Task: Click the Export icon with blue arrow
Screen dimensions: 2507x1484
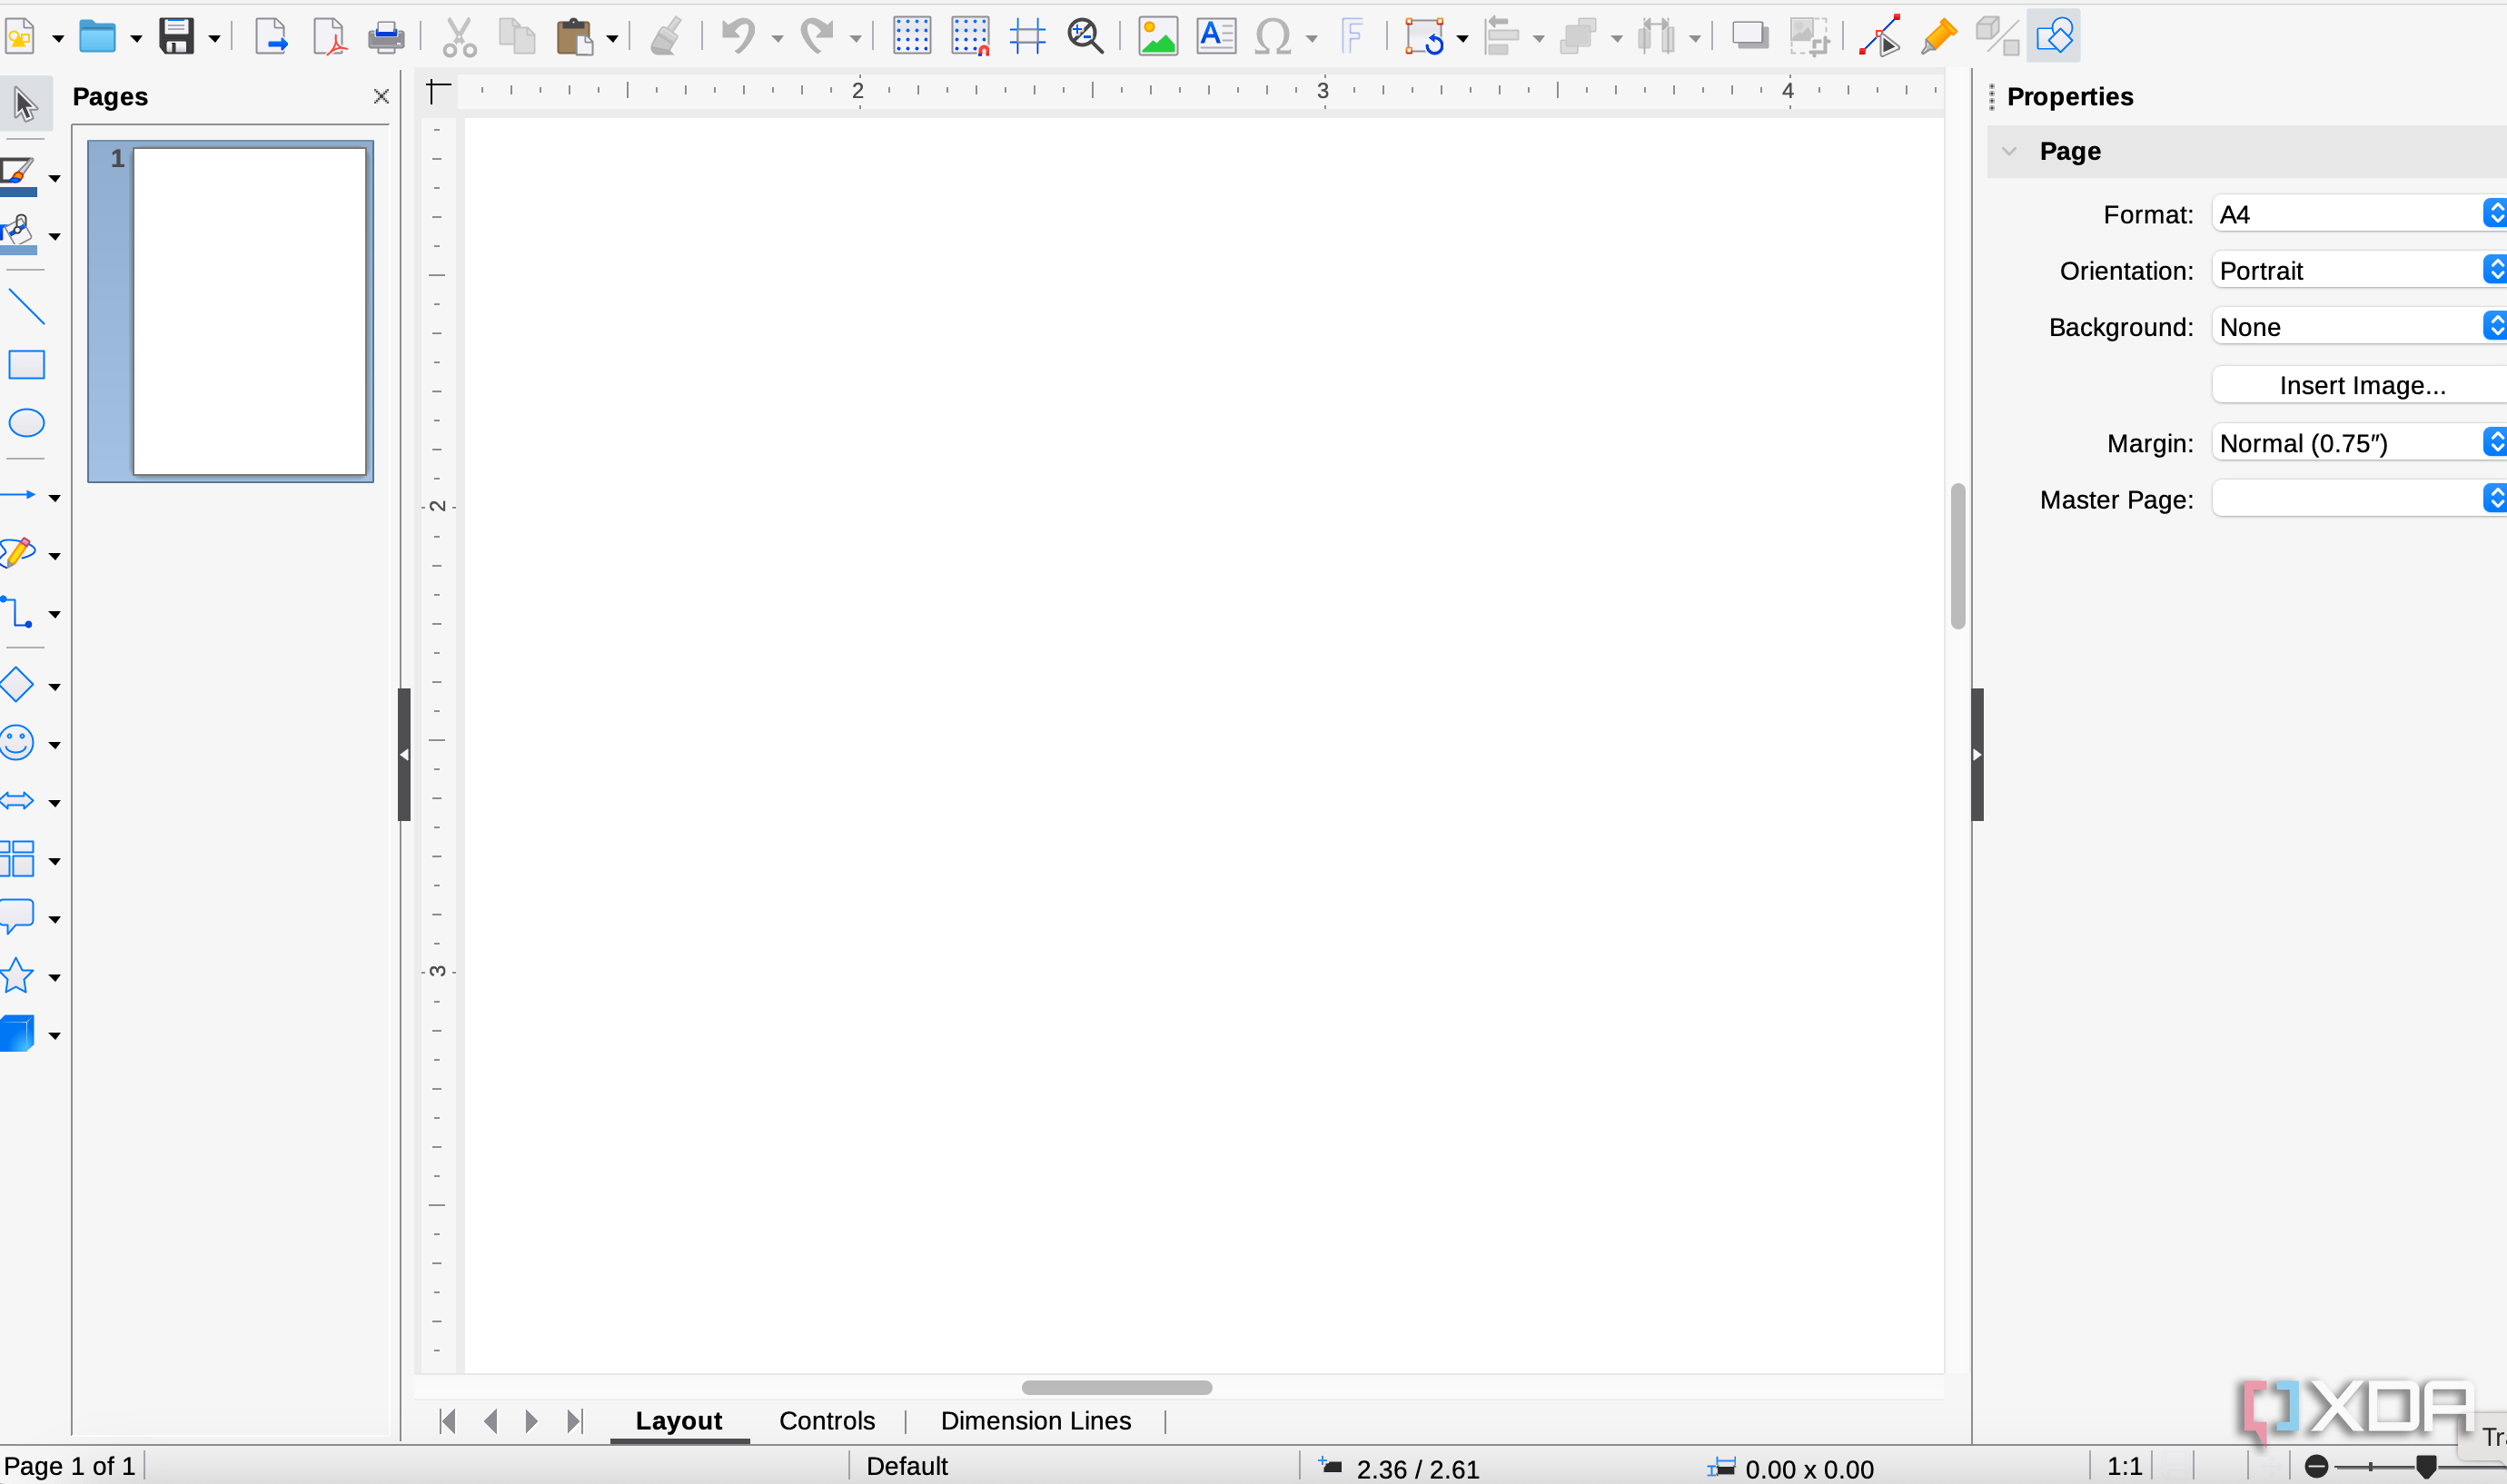Action: tap(270, 37)
